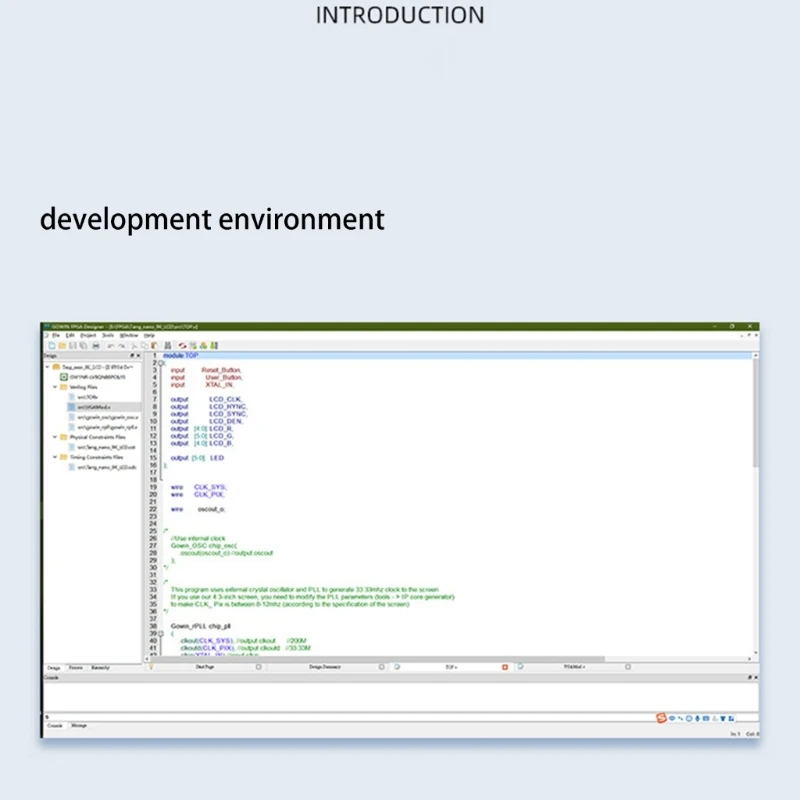Collapse the Timing Constraints Files folder
The height and width of the screenshot is (800, 800).
[55, 457]
